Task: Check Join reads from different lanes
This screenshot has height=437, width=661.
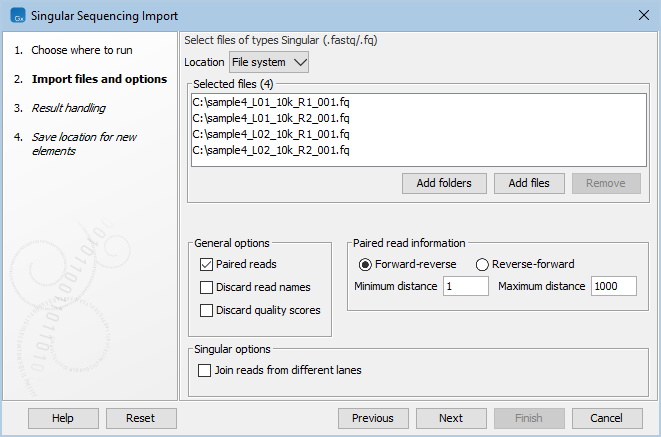Action: pos(207,370)
